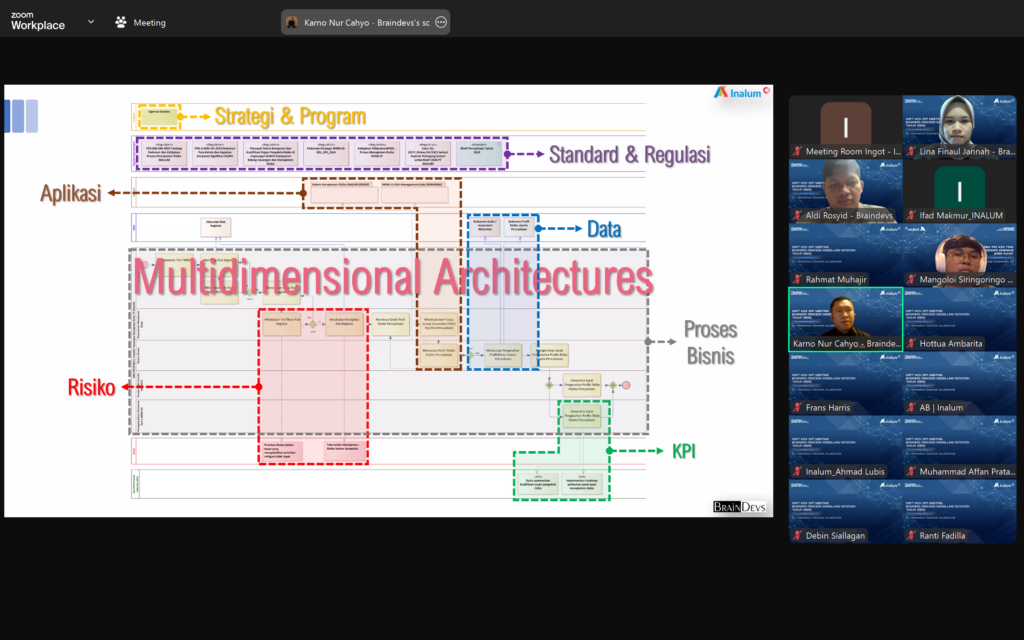The image size is (1024, 640).
Task: Click the Inalum logo on the shared slide
Action: point(741,92)
